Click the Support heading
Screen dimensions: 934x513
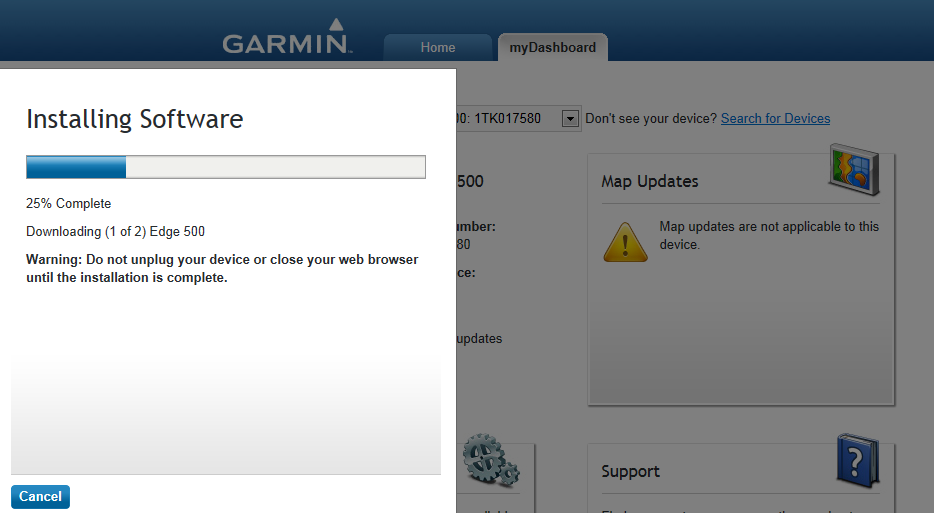[x=630, y=472]
